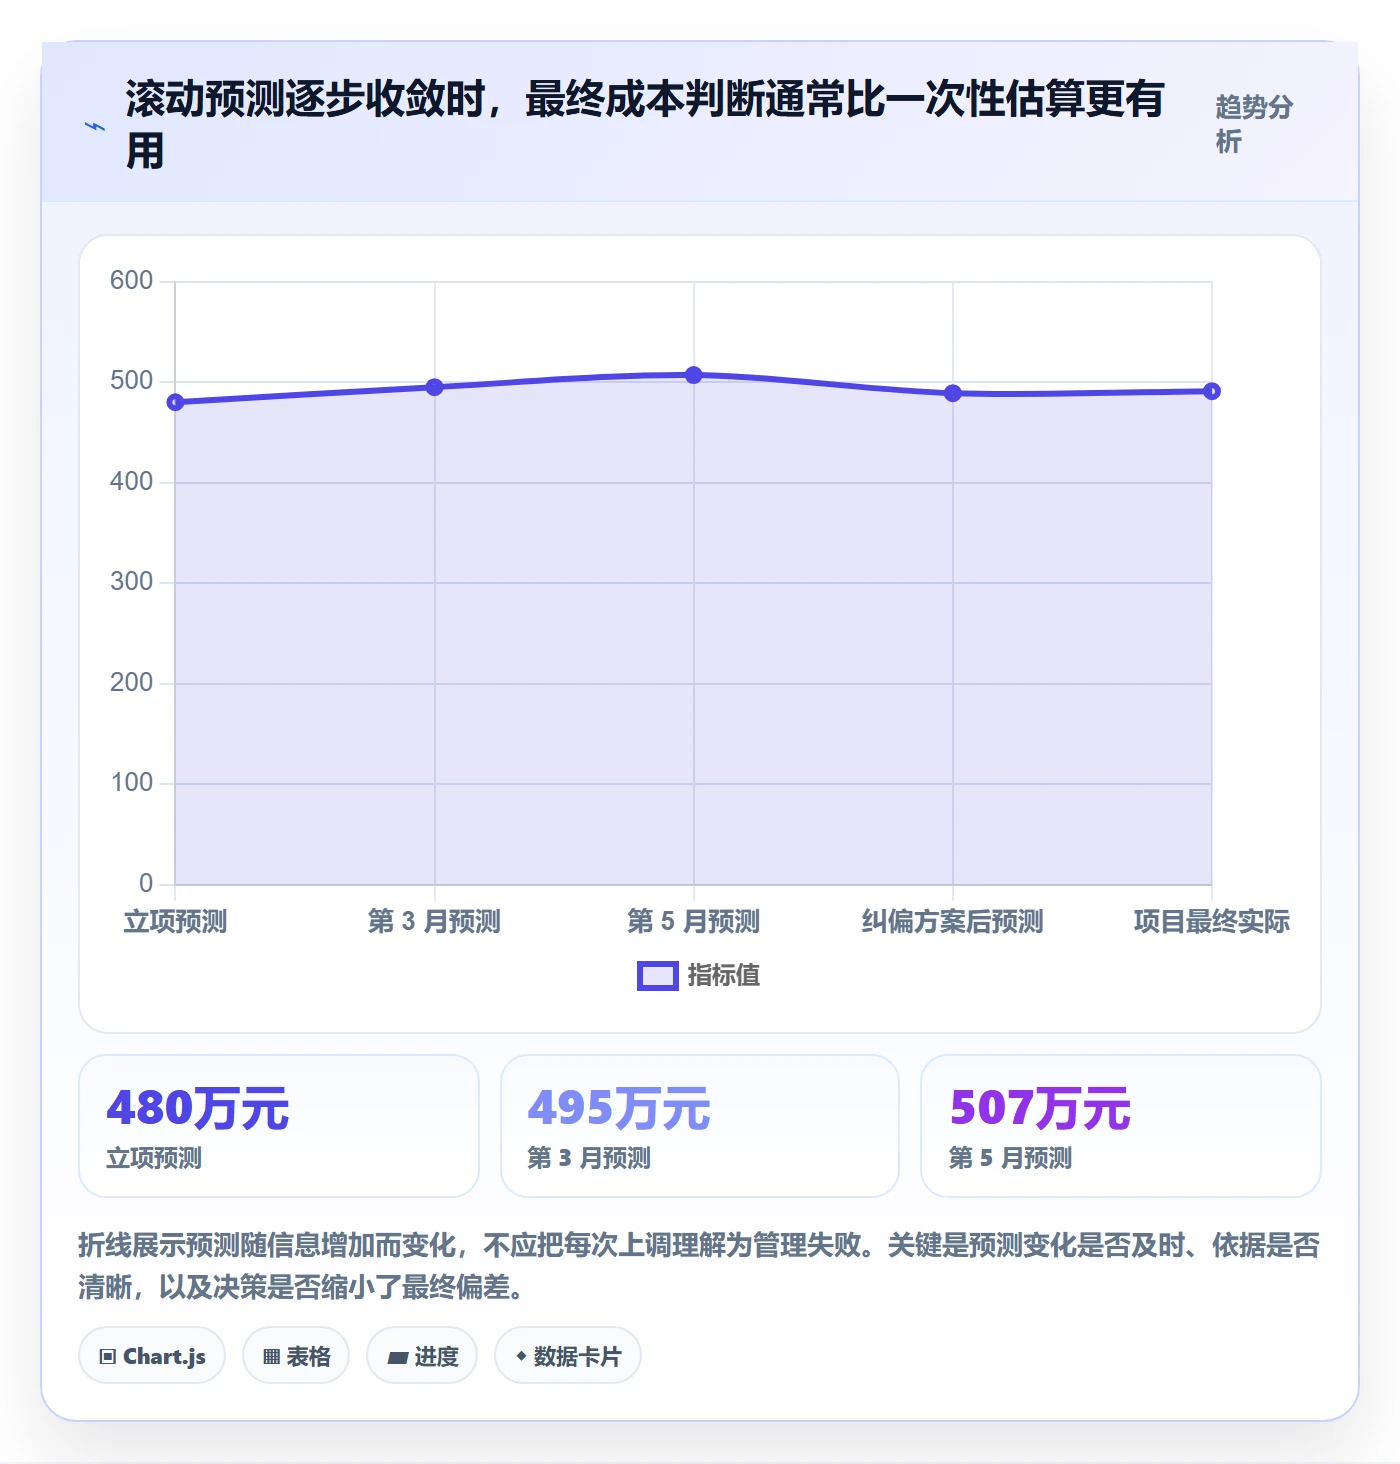The height and width of the screenshot is (1464, 1400).
Task: Click the 0 y-axis value
Action: click(146, 883)
